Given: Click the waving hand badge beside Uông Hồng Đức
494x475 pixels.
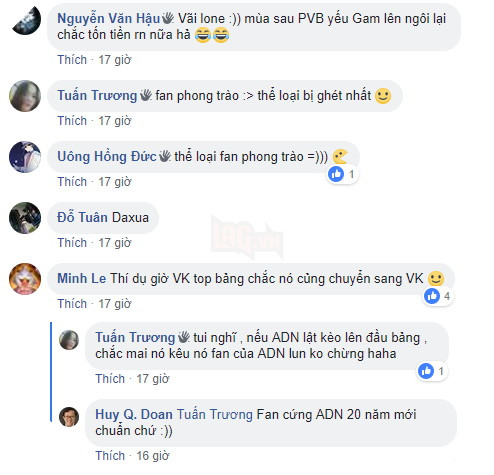Looking at the screenshot, I should [164, 156].
